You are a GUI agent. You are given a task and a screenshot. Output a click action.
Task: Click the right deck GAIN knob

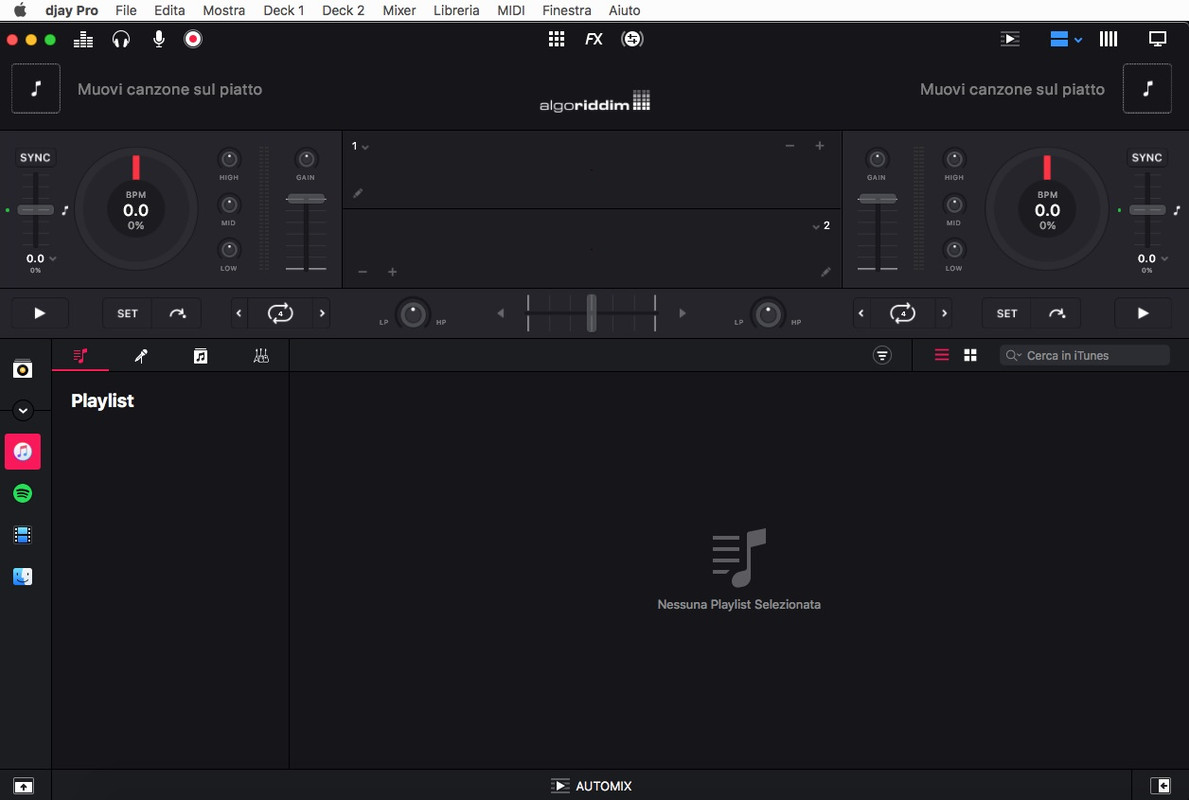877,159
